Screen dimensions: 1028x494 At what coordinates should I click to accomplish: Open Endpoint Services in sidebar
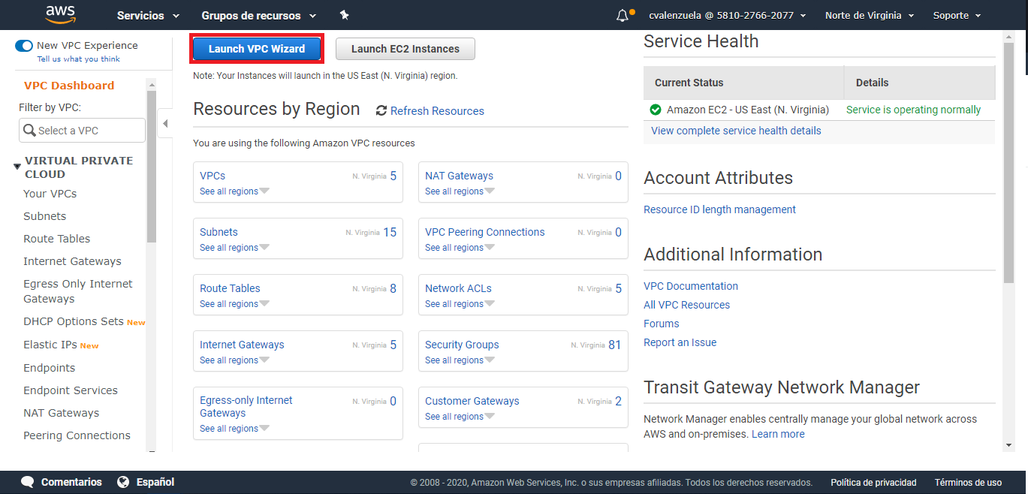tap(70, 390)
